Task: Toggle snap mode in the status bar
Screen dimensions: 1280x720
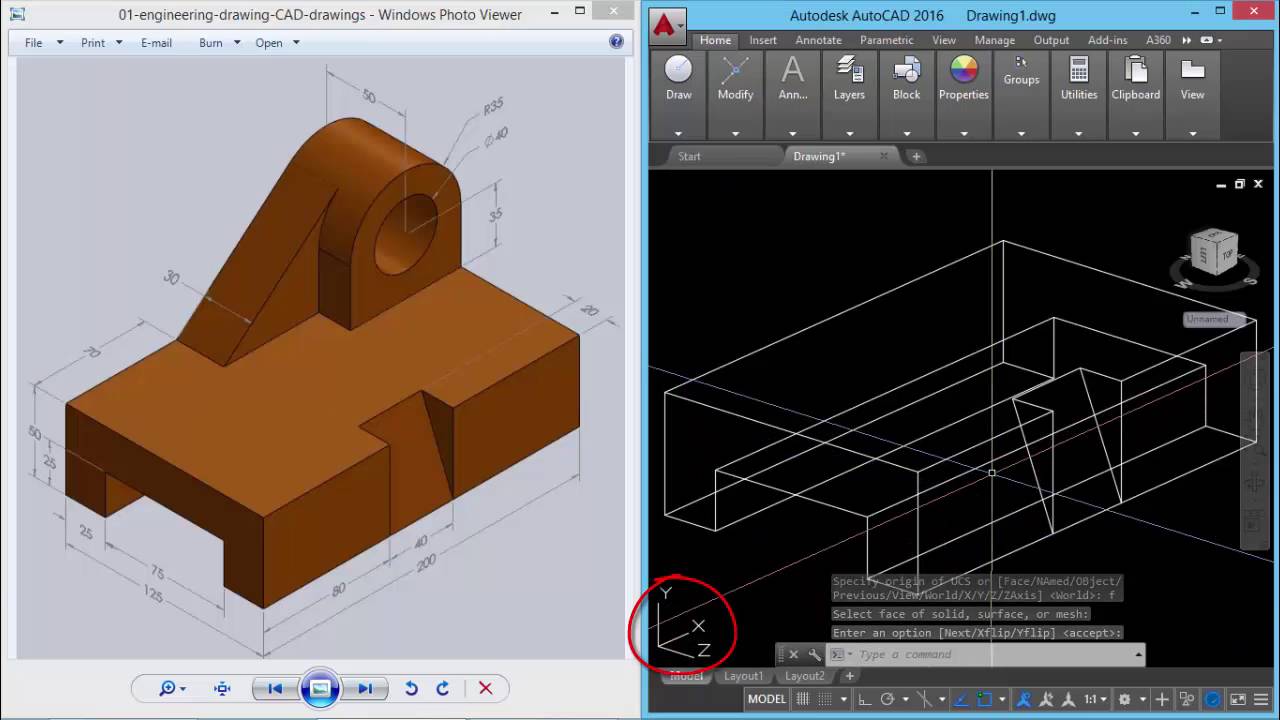Action: click(x=823, y=699)
